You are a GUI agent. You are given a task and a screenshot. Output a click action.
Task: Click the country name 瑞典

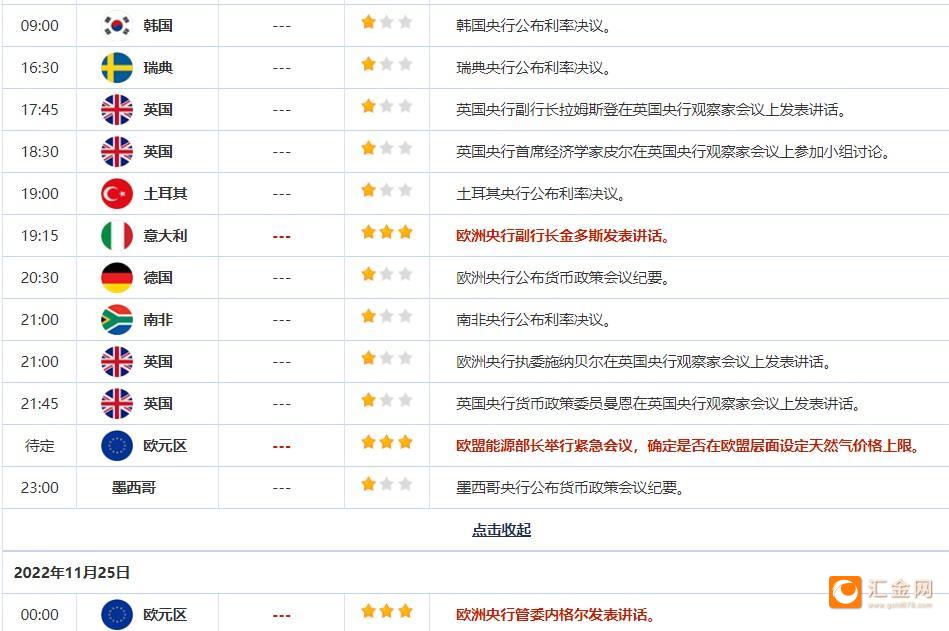[x=158, y=68]
